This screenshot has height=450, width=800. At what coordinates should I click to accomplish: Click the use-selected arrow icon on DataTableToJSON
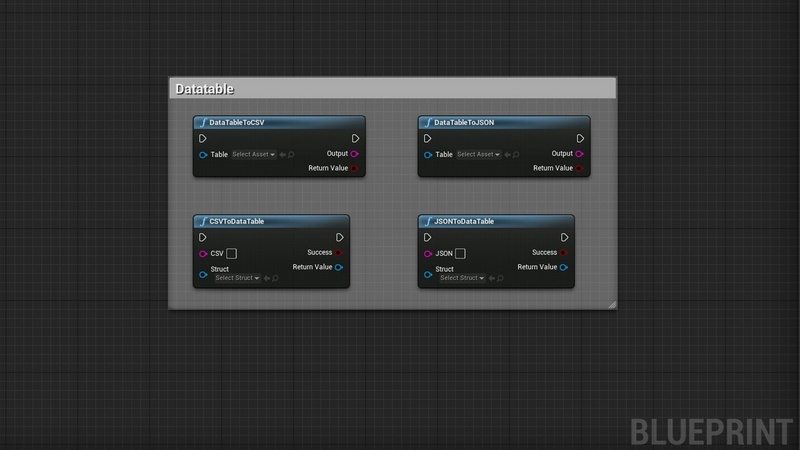(507, 155)
